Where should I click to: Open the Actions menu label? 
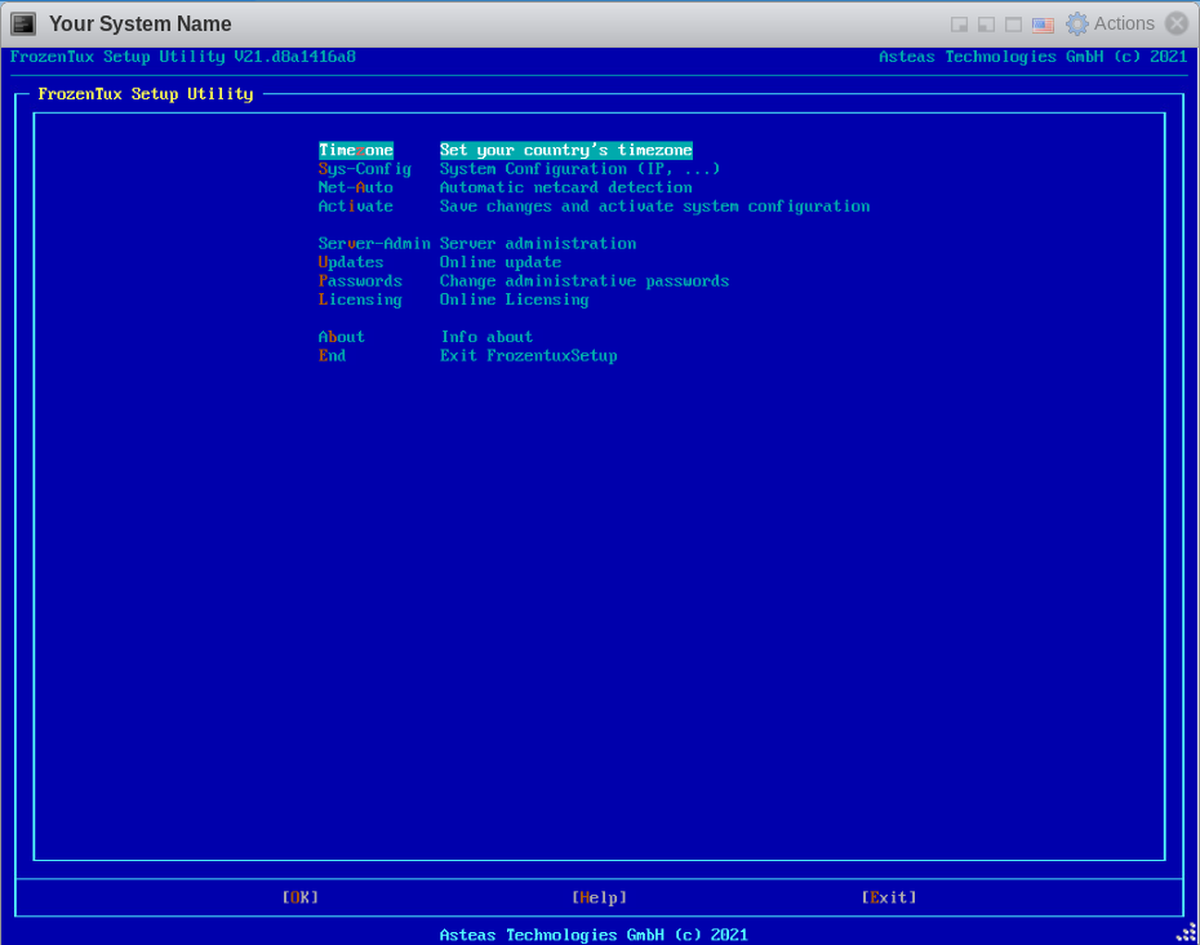[1124, 23]
